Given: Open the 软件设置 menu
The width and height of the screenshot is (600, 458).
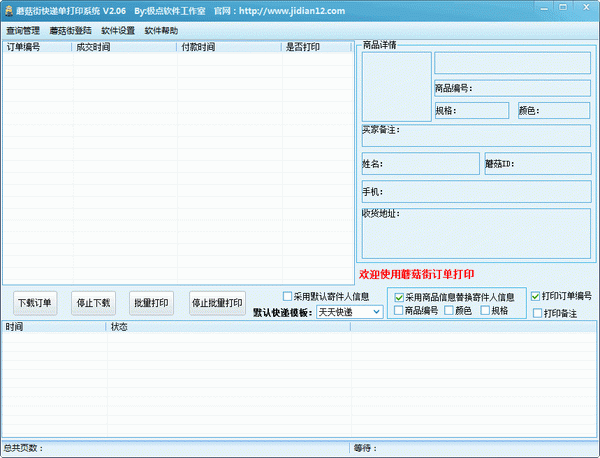Looking at the screenshot, I should (x=118, y=30).
